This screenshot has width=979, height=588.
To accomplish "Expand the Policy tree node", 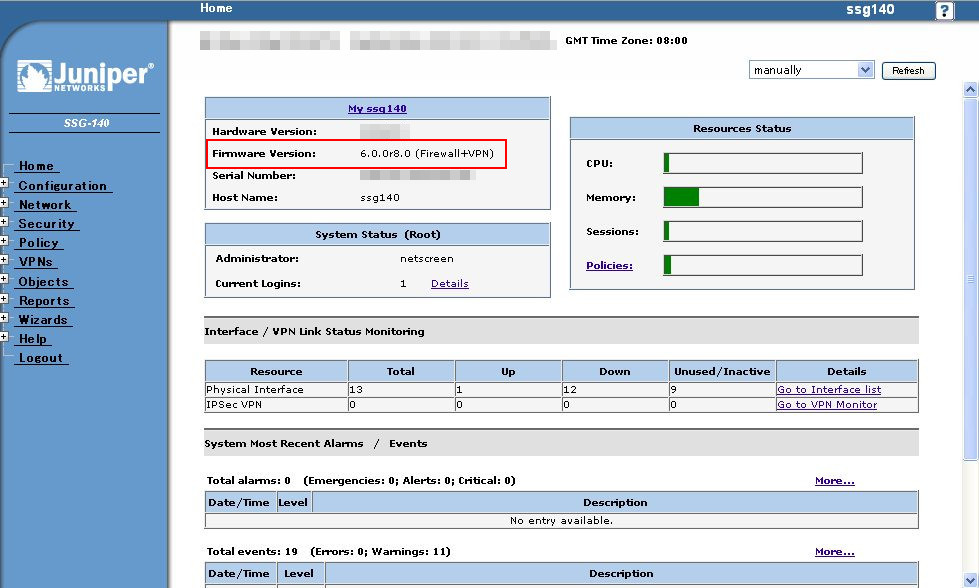I will point(4,240).
